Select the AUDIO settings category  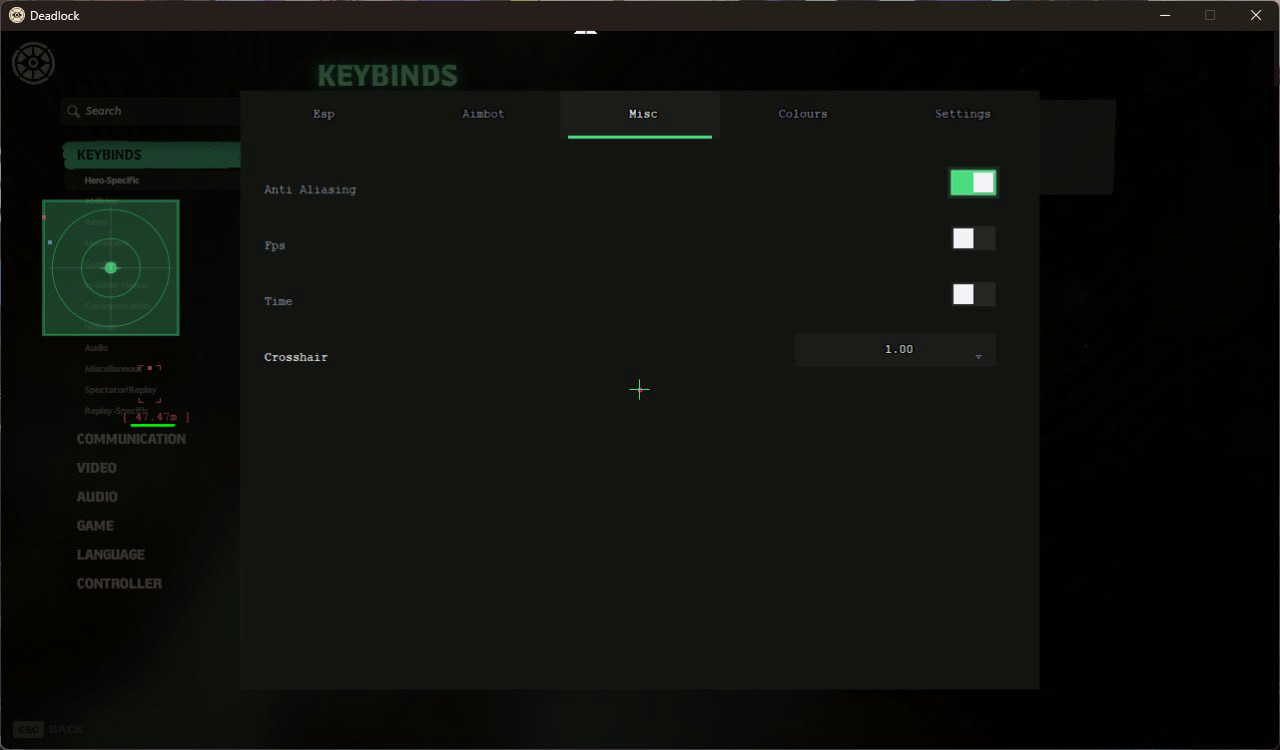tap(97, 497)
